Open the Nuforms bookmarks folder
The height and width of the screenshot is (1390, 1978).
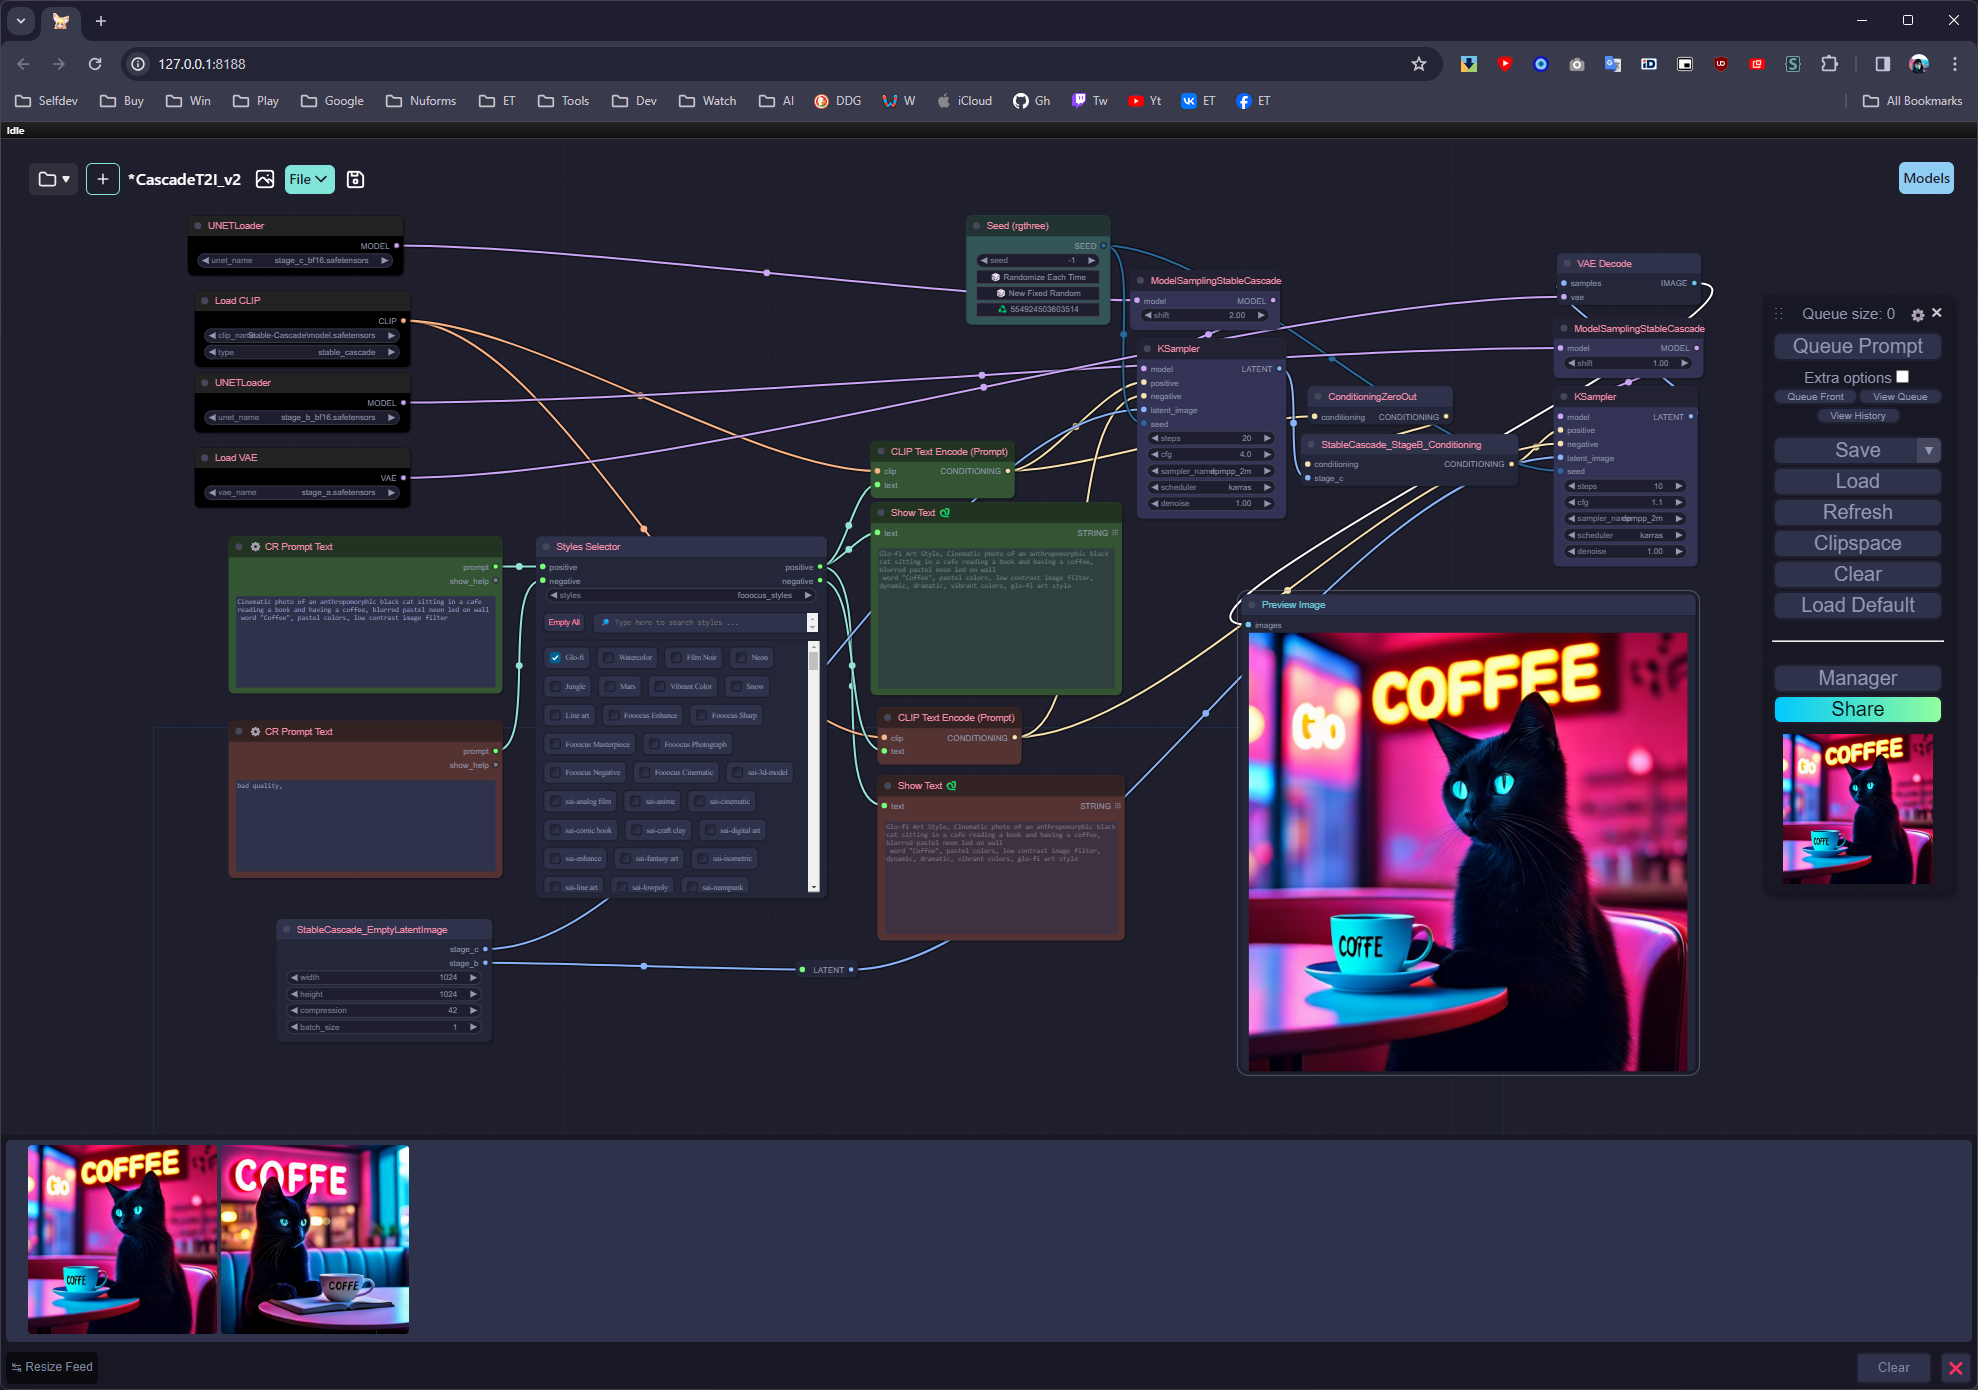(x=421, y=101)
